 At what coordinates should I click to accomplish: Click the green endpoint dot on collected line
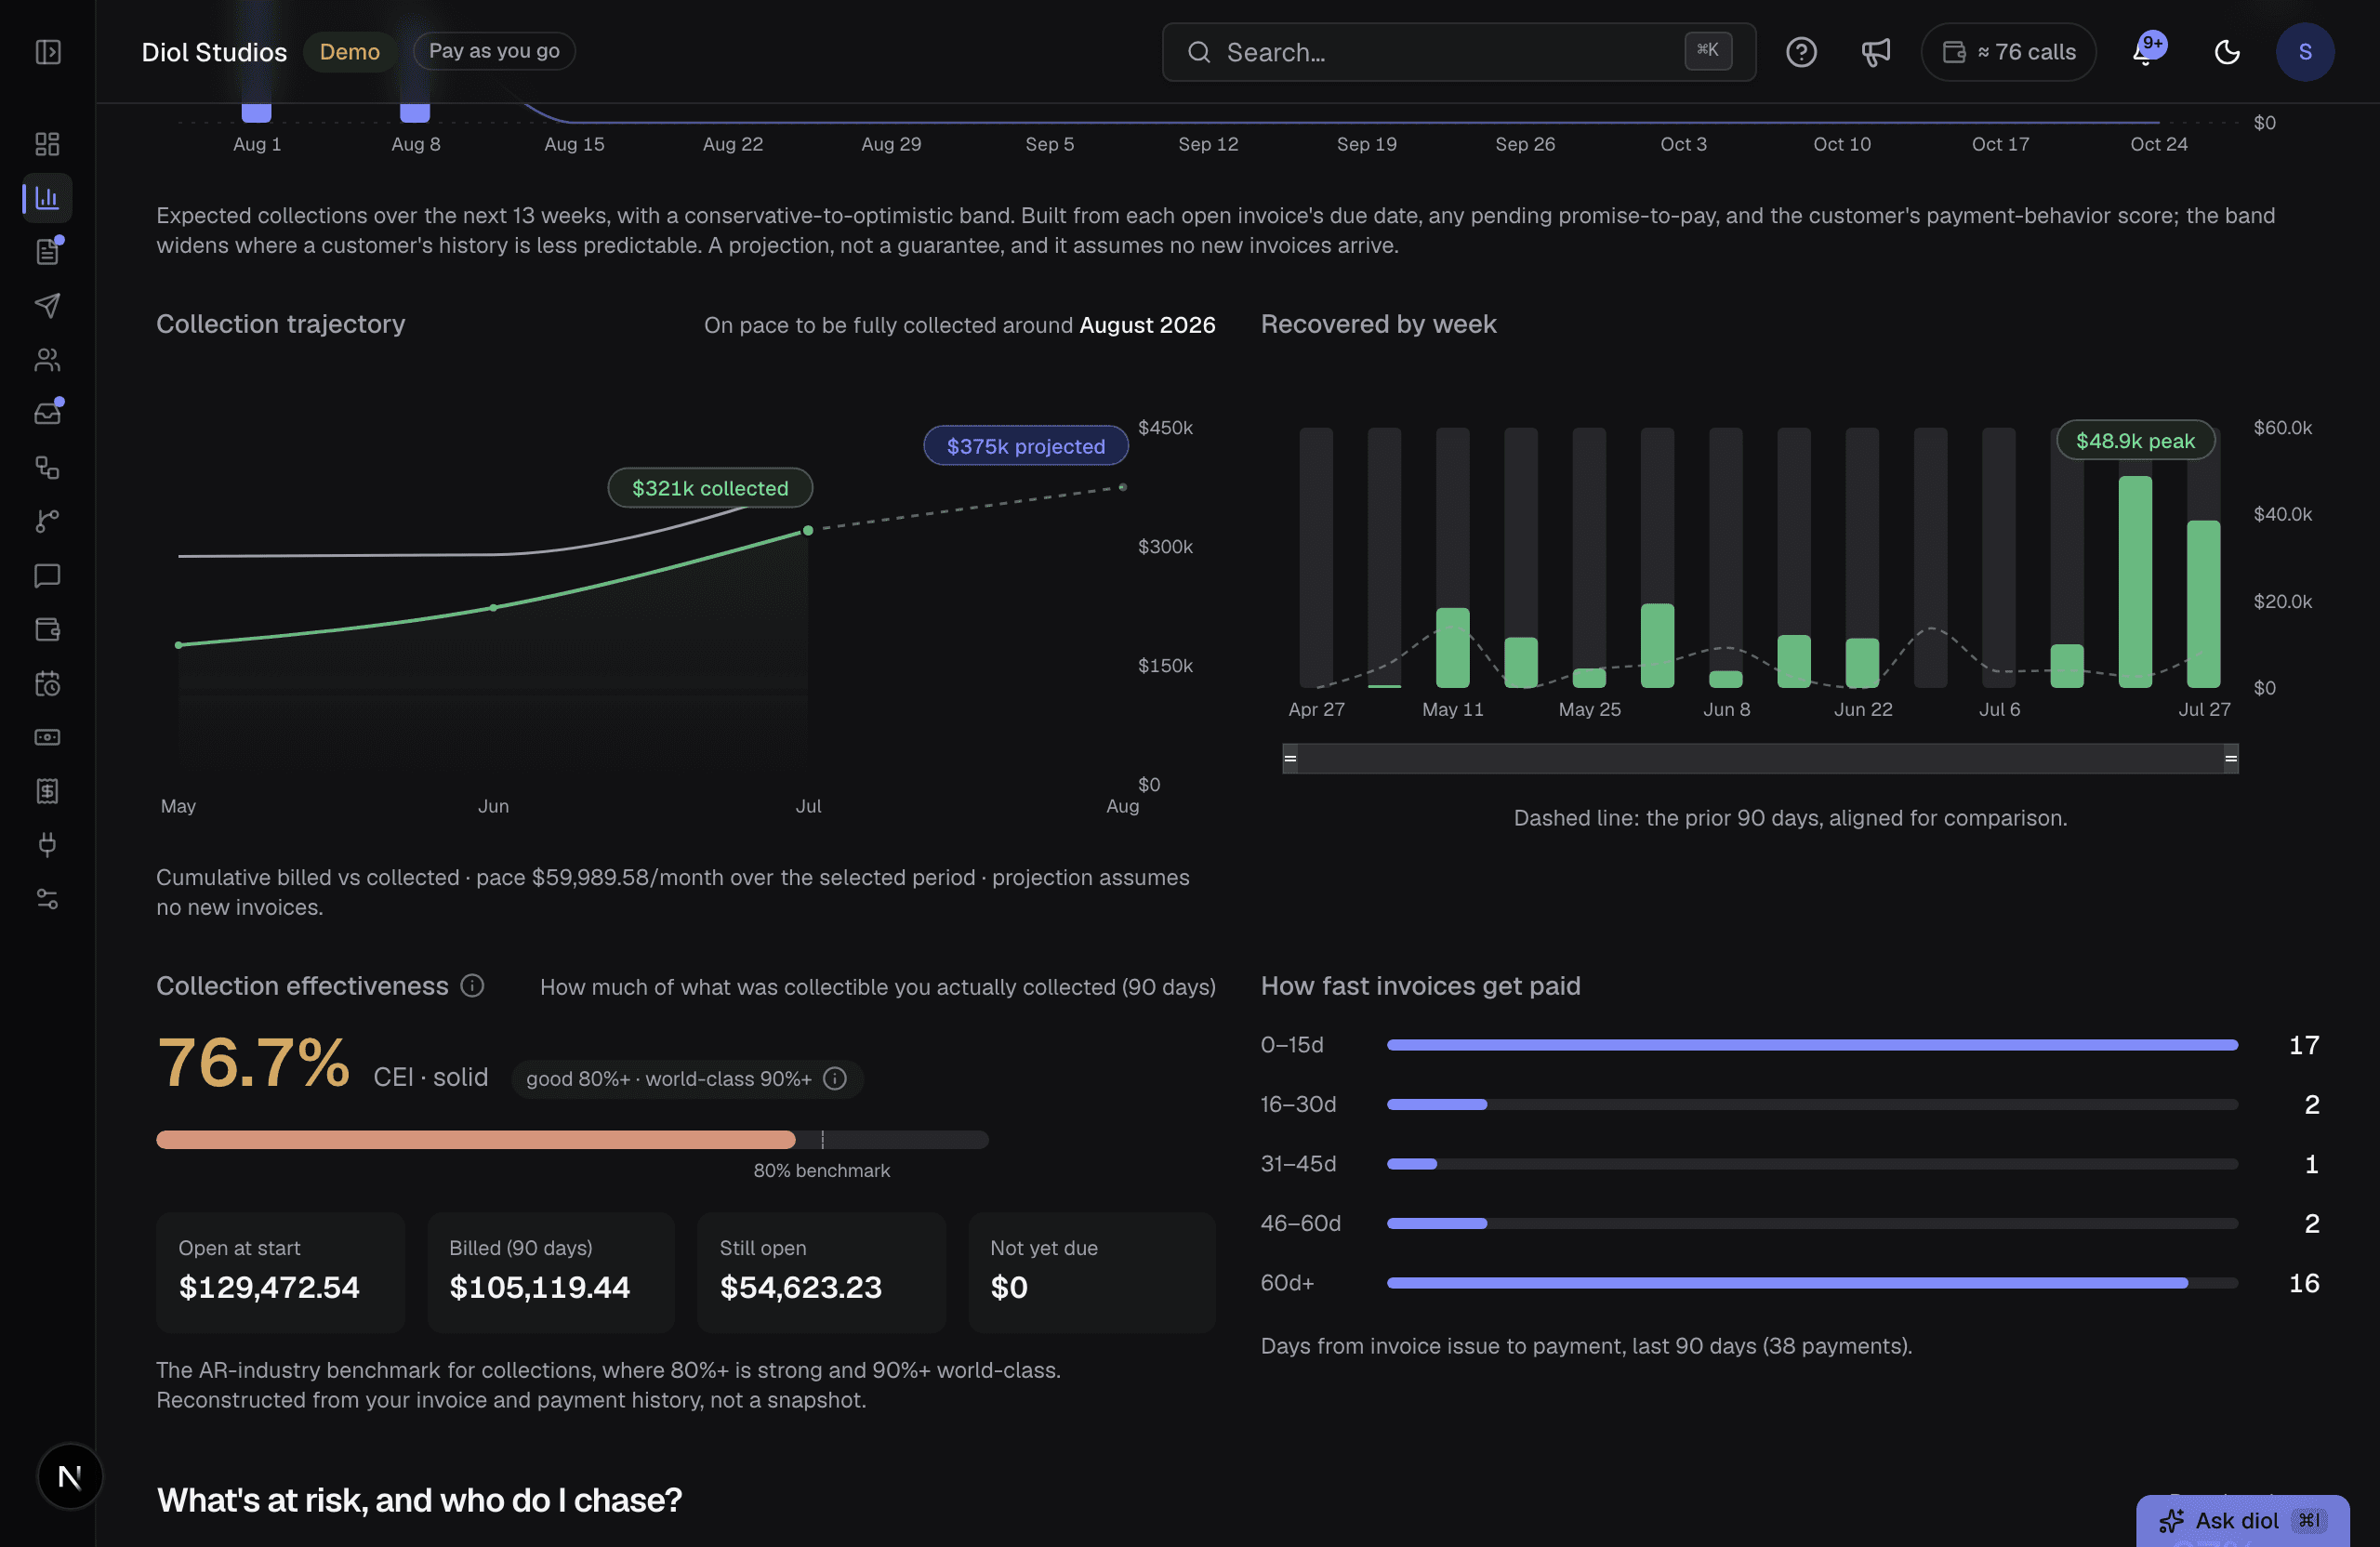[x=808, y=531]
